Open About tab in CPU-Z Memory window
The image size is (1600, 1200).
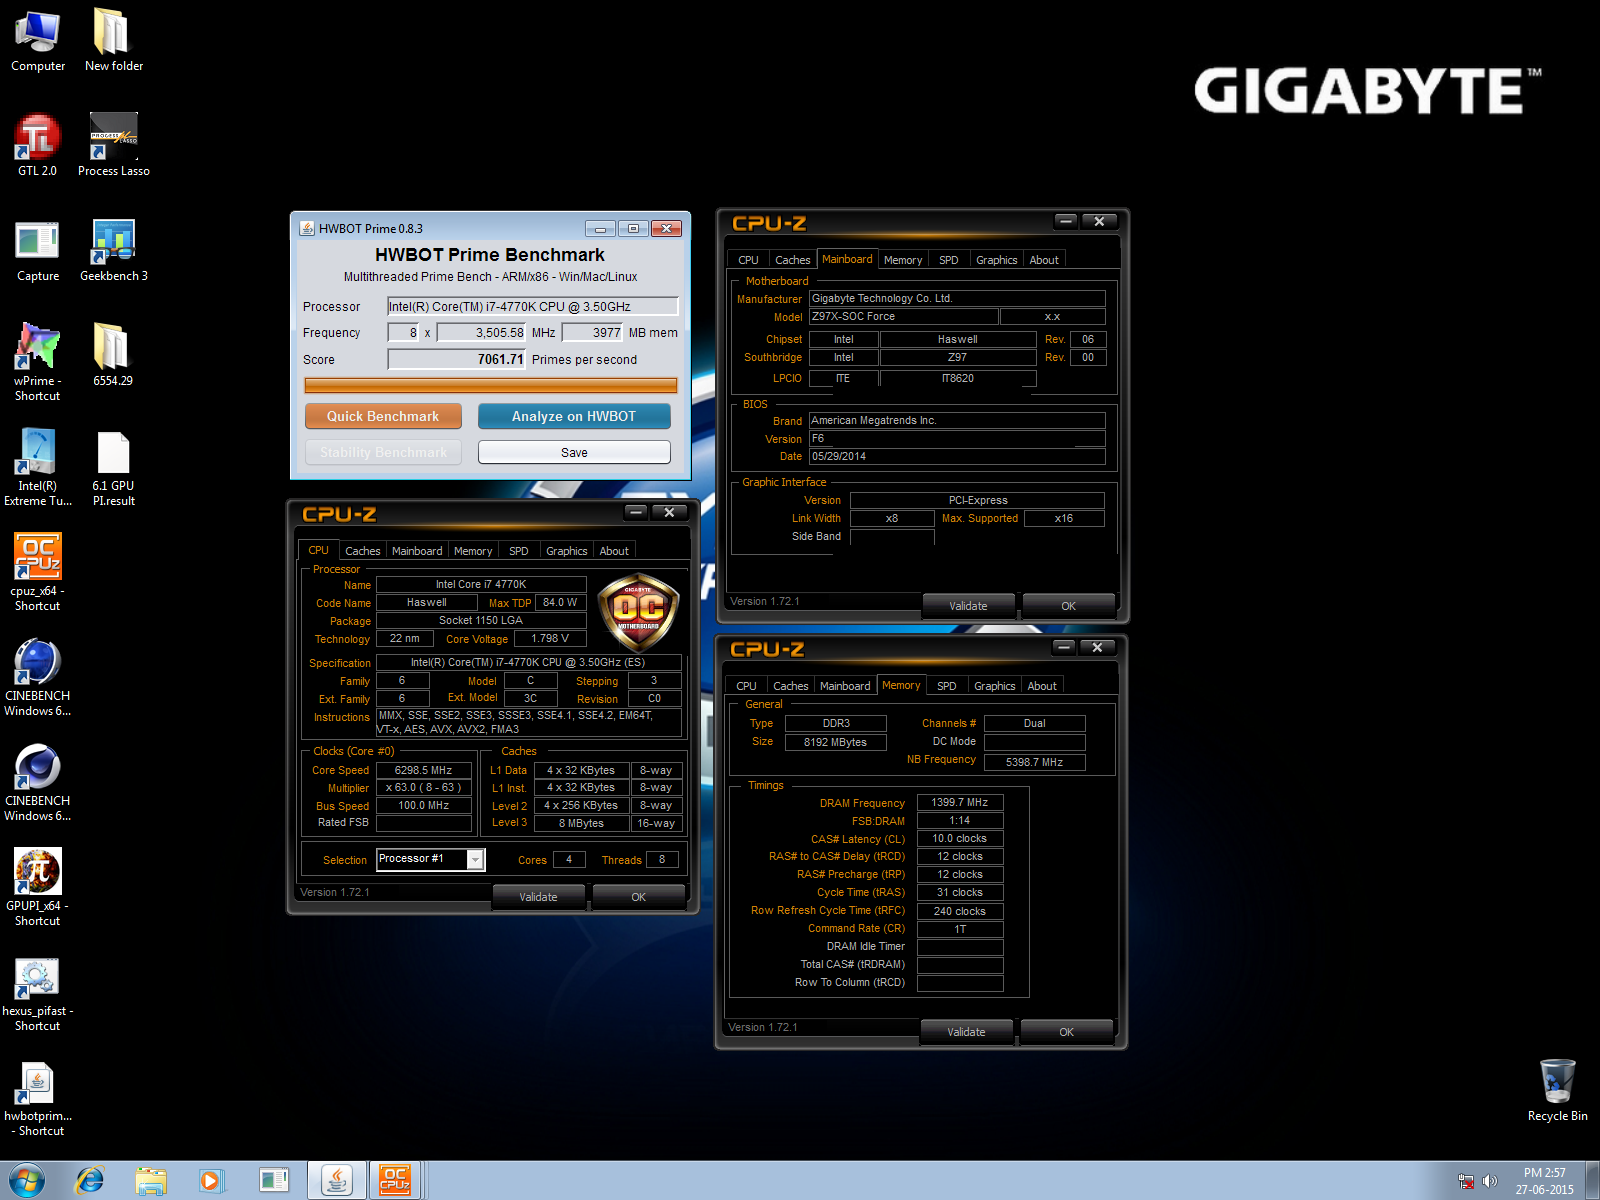coord(1042,686)
